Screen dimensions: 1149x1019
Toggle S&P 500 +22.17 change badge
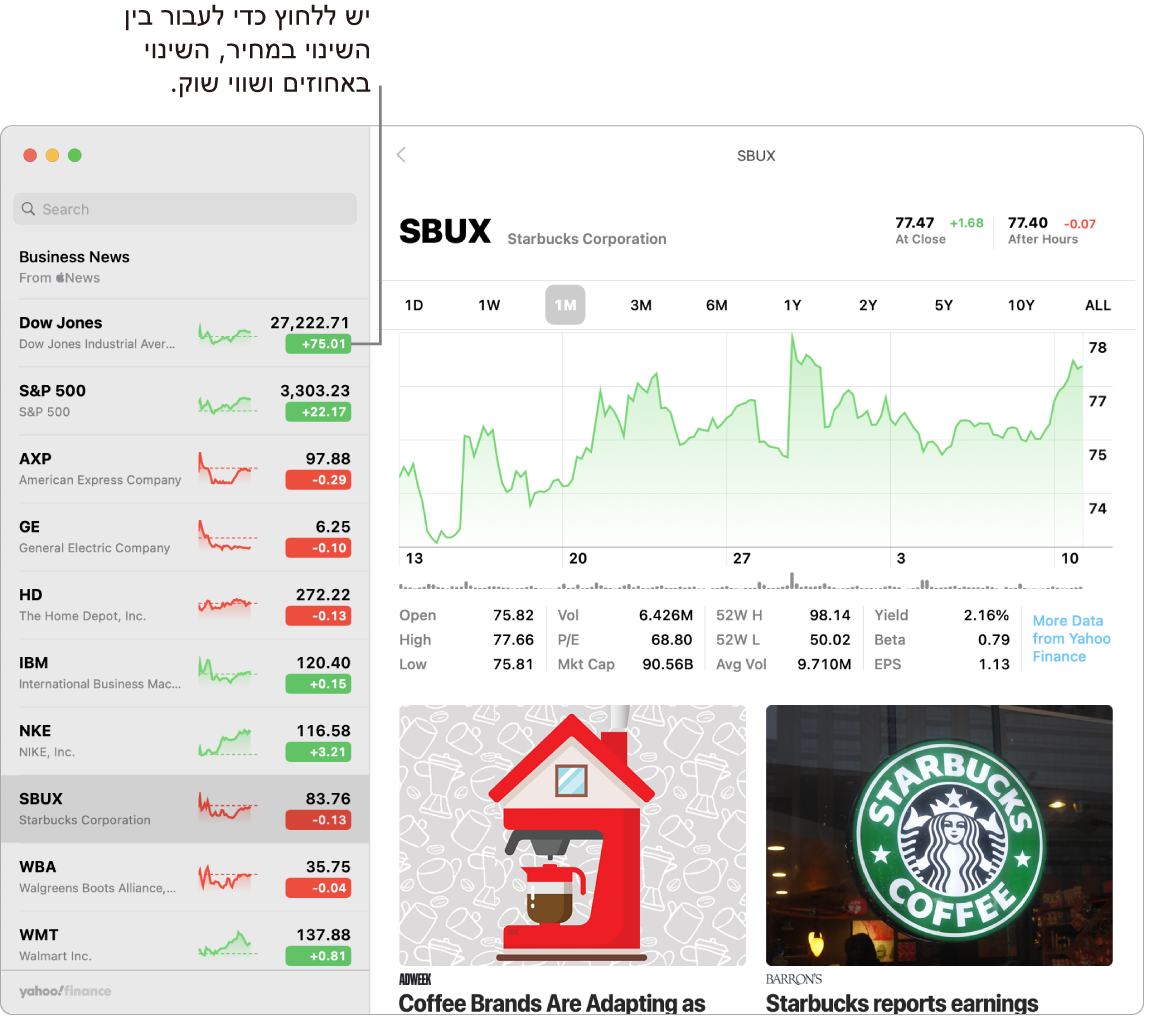[x=318, y=412]
